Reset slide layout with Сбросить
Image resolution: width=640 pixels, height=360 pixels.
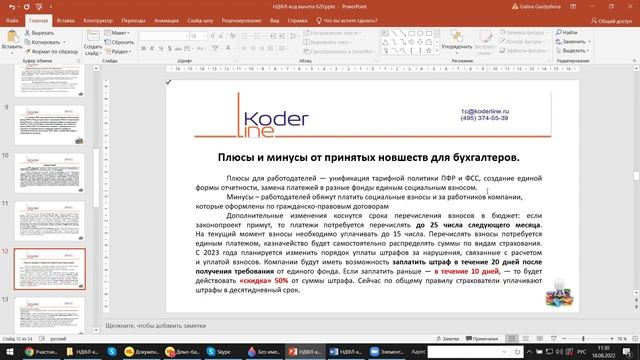(x=119, y=42)
